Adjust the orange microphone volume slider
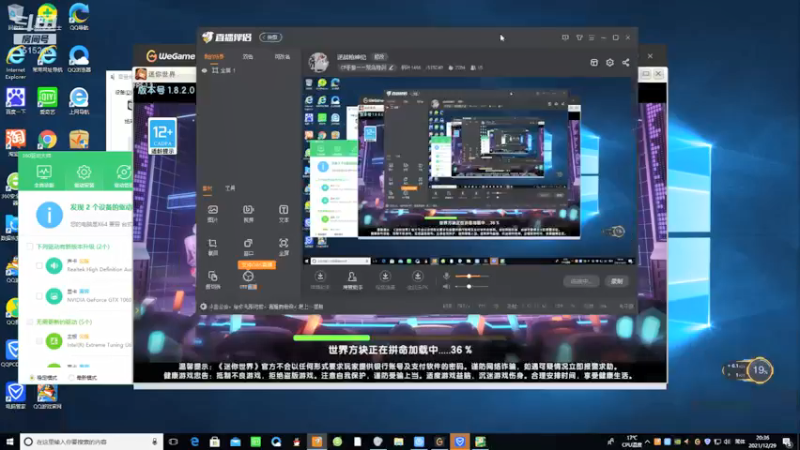800x450 pixels. click(x=471, y=276)
